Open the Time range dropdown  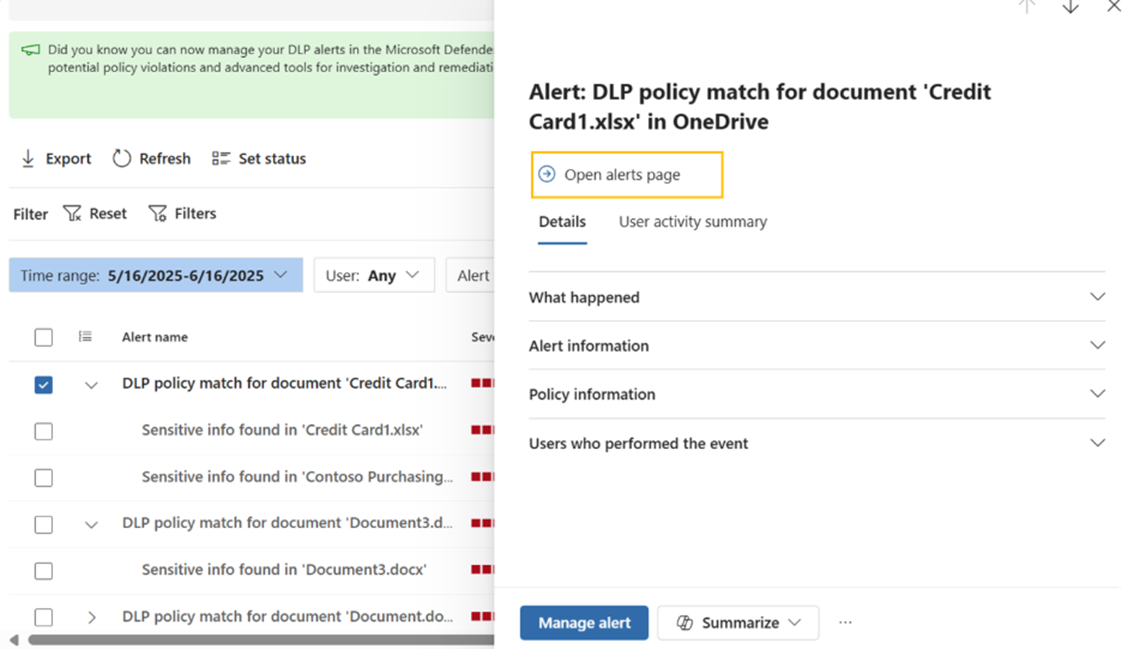click(x=156, y=275)
